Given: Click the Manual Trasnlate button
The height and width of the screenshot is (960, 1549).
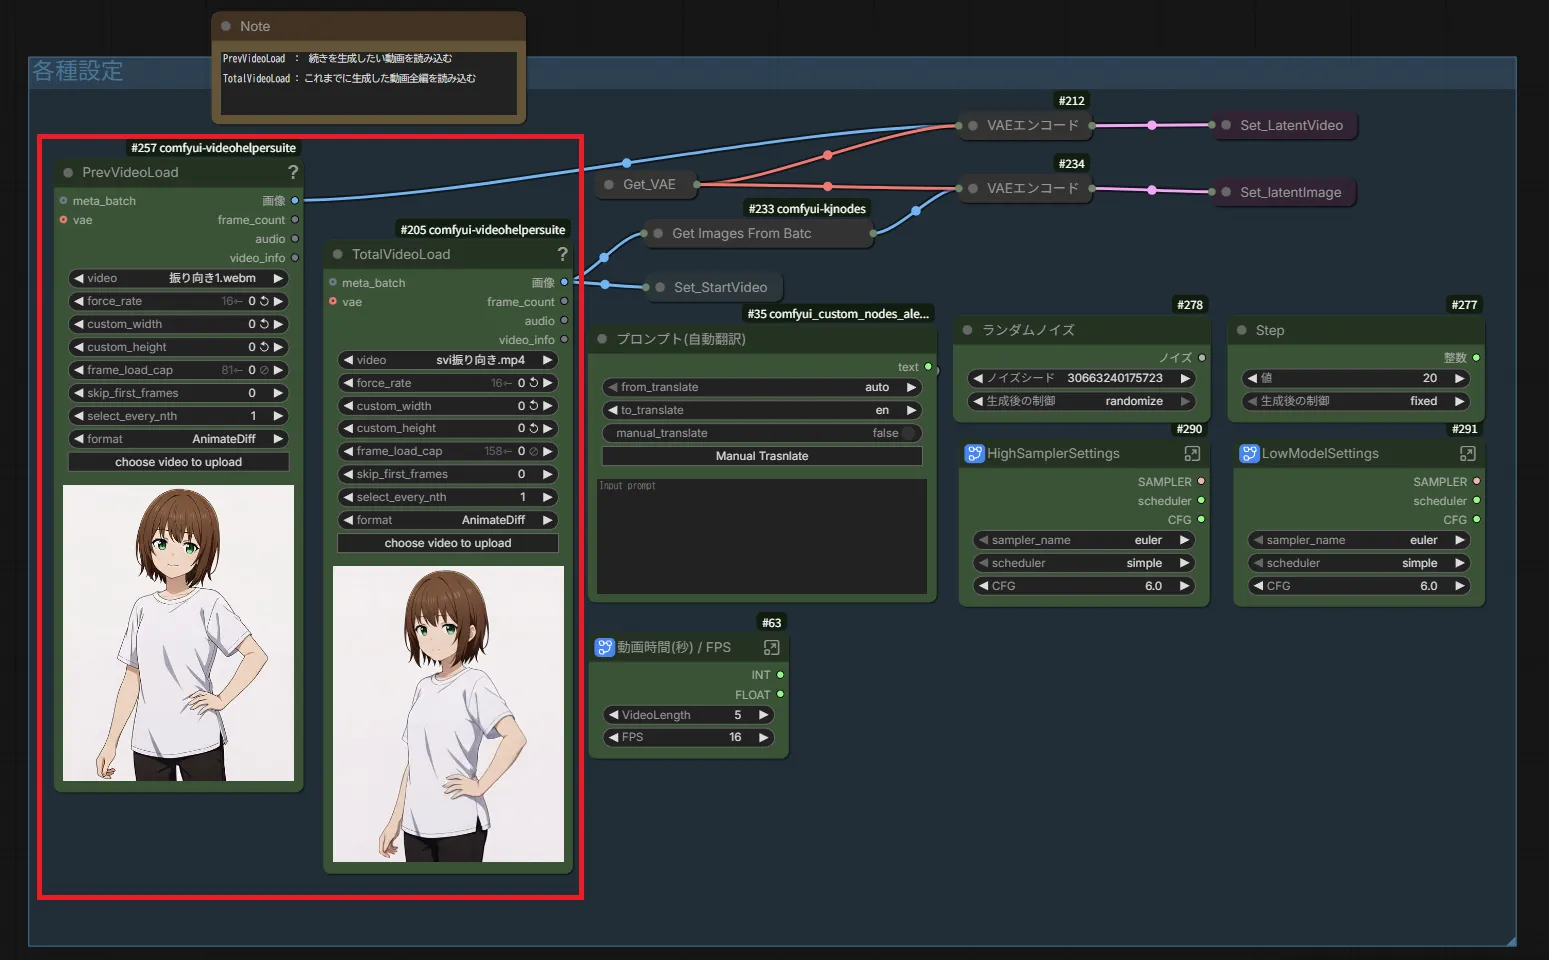Looking at the screenshot, I should pyautogui.click(x=761, y=456).
